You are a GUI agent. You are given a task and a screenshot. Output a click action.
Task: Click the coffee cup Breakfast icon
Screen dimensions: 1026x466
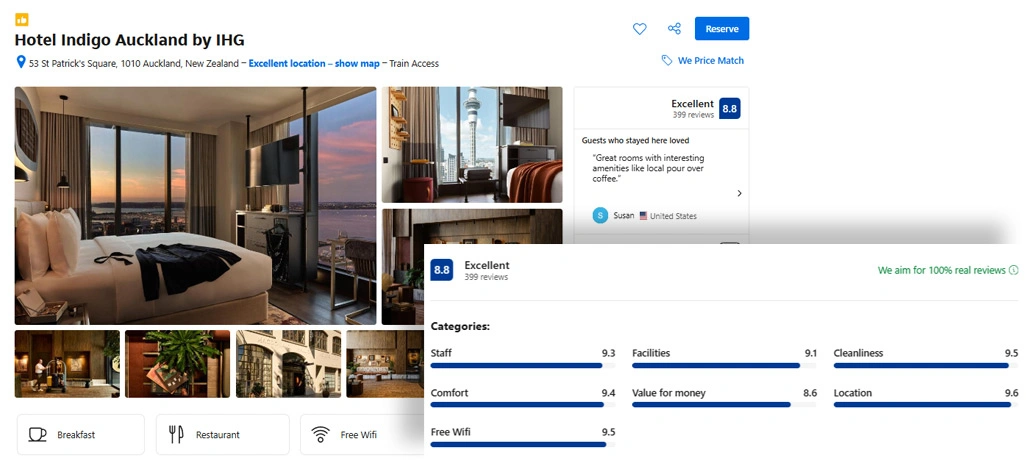[x=37, y=435]
